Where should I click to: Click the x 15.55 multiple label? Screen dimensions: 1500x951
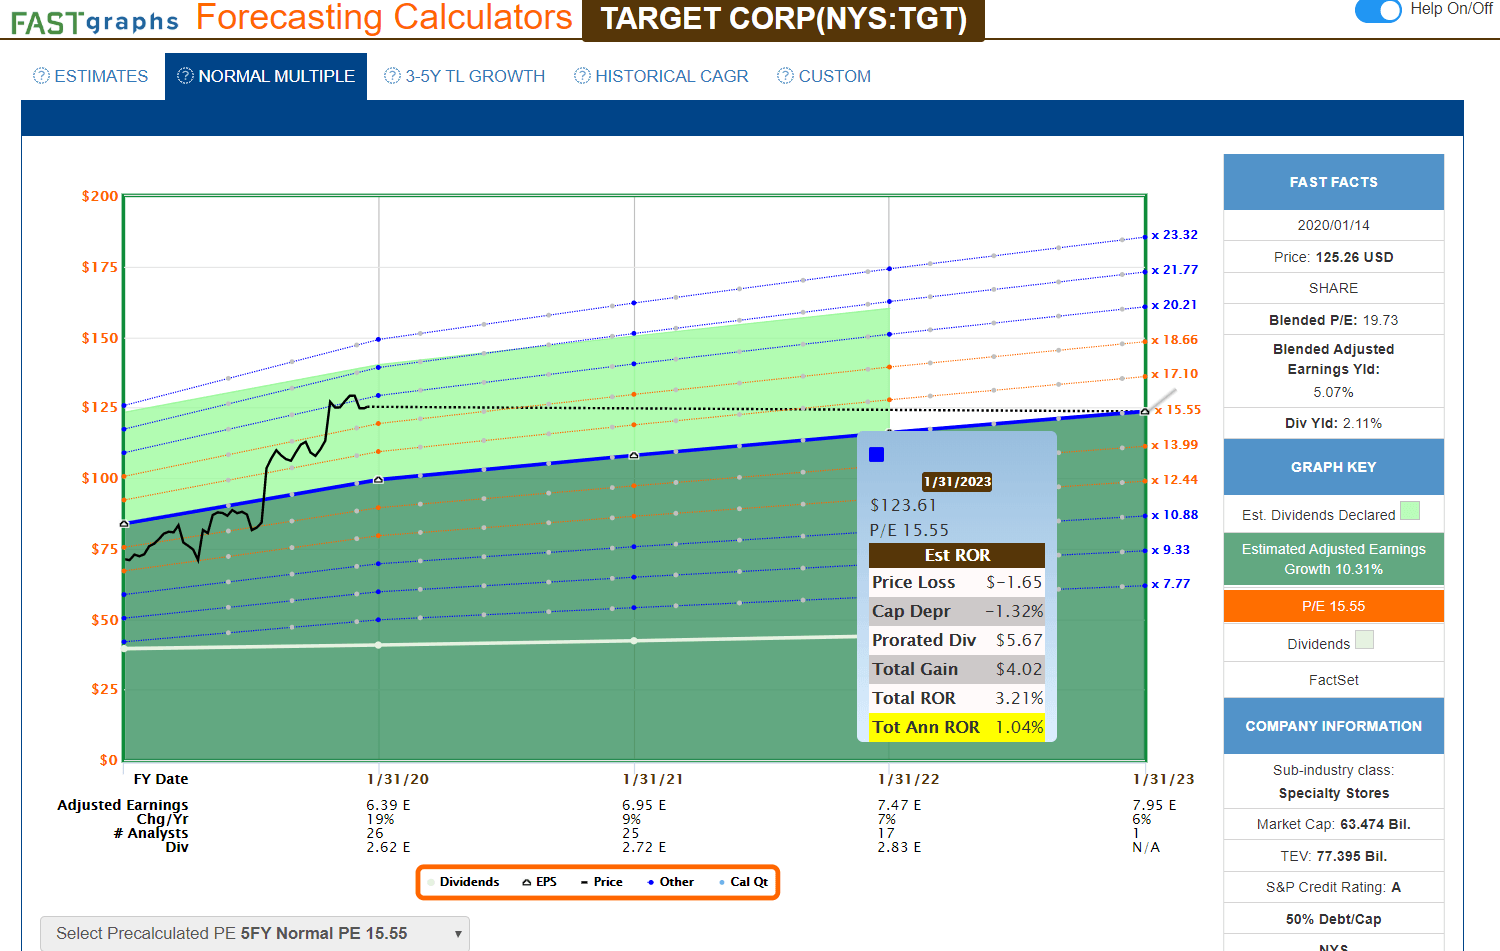click(1178, 410)
